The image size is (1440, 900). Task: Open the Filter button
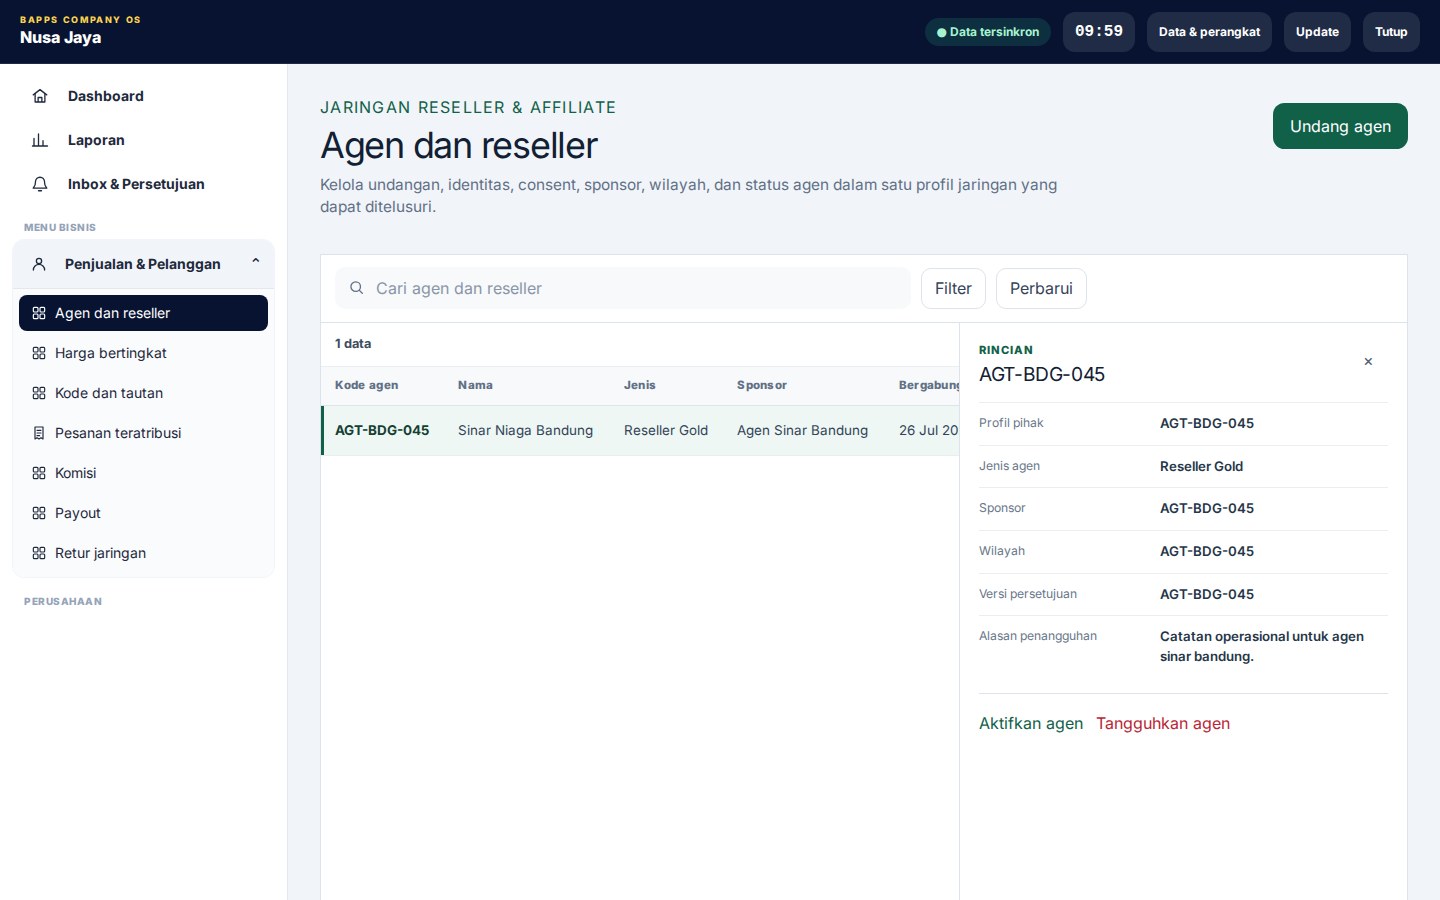[953, 288]
